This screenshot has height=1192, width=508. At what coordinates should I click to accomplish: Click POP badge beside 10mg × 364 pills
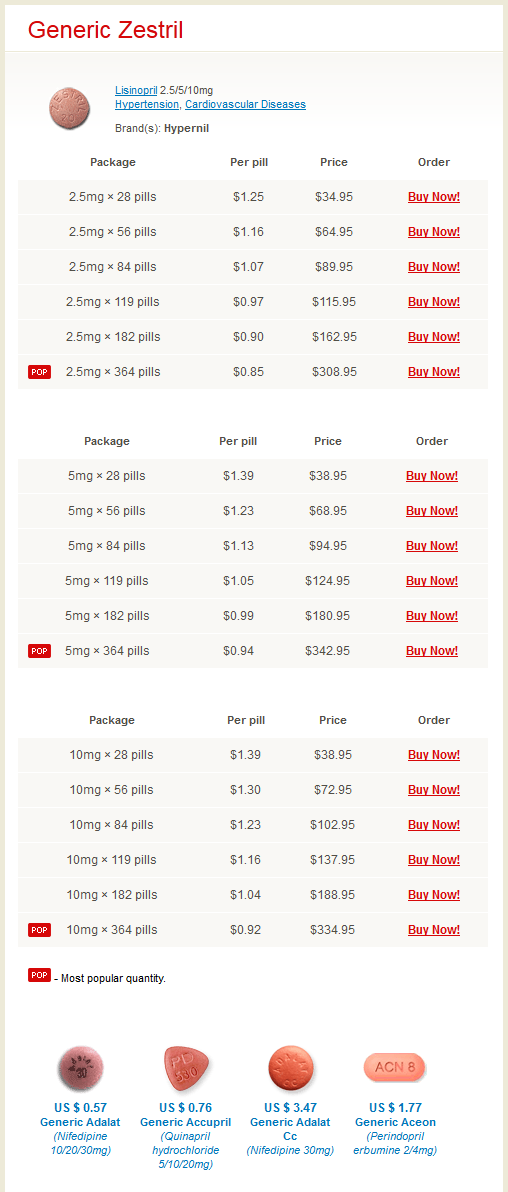coord(40,930)
